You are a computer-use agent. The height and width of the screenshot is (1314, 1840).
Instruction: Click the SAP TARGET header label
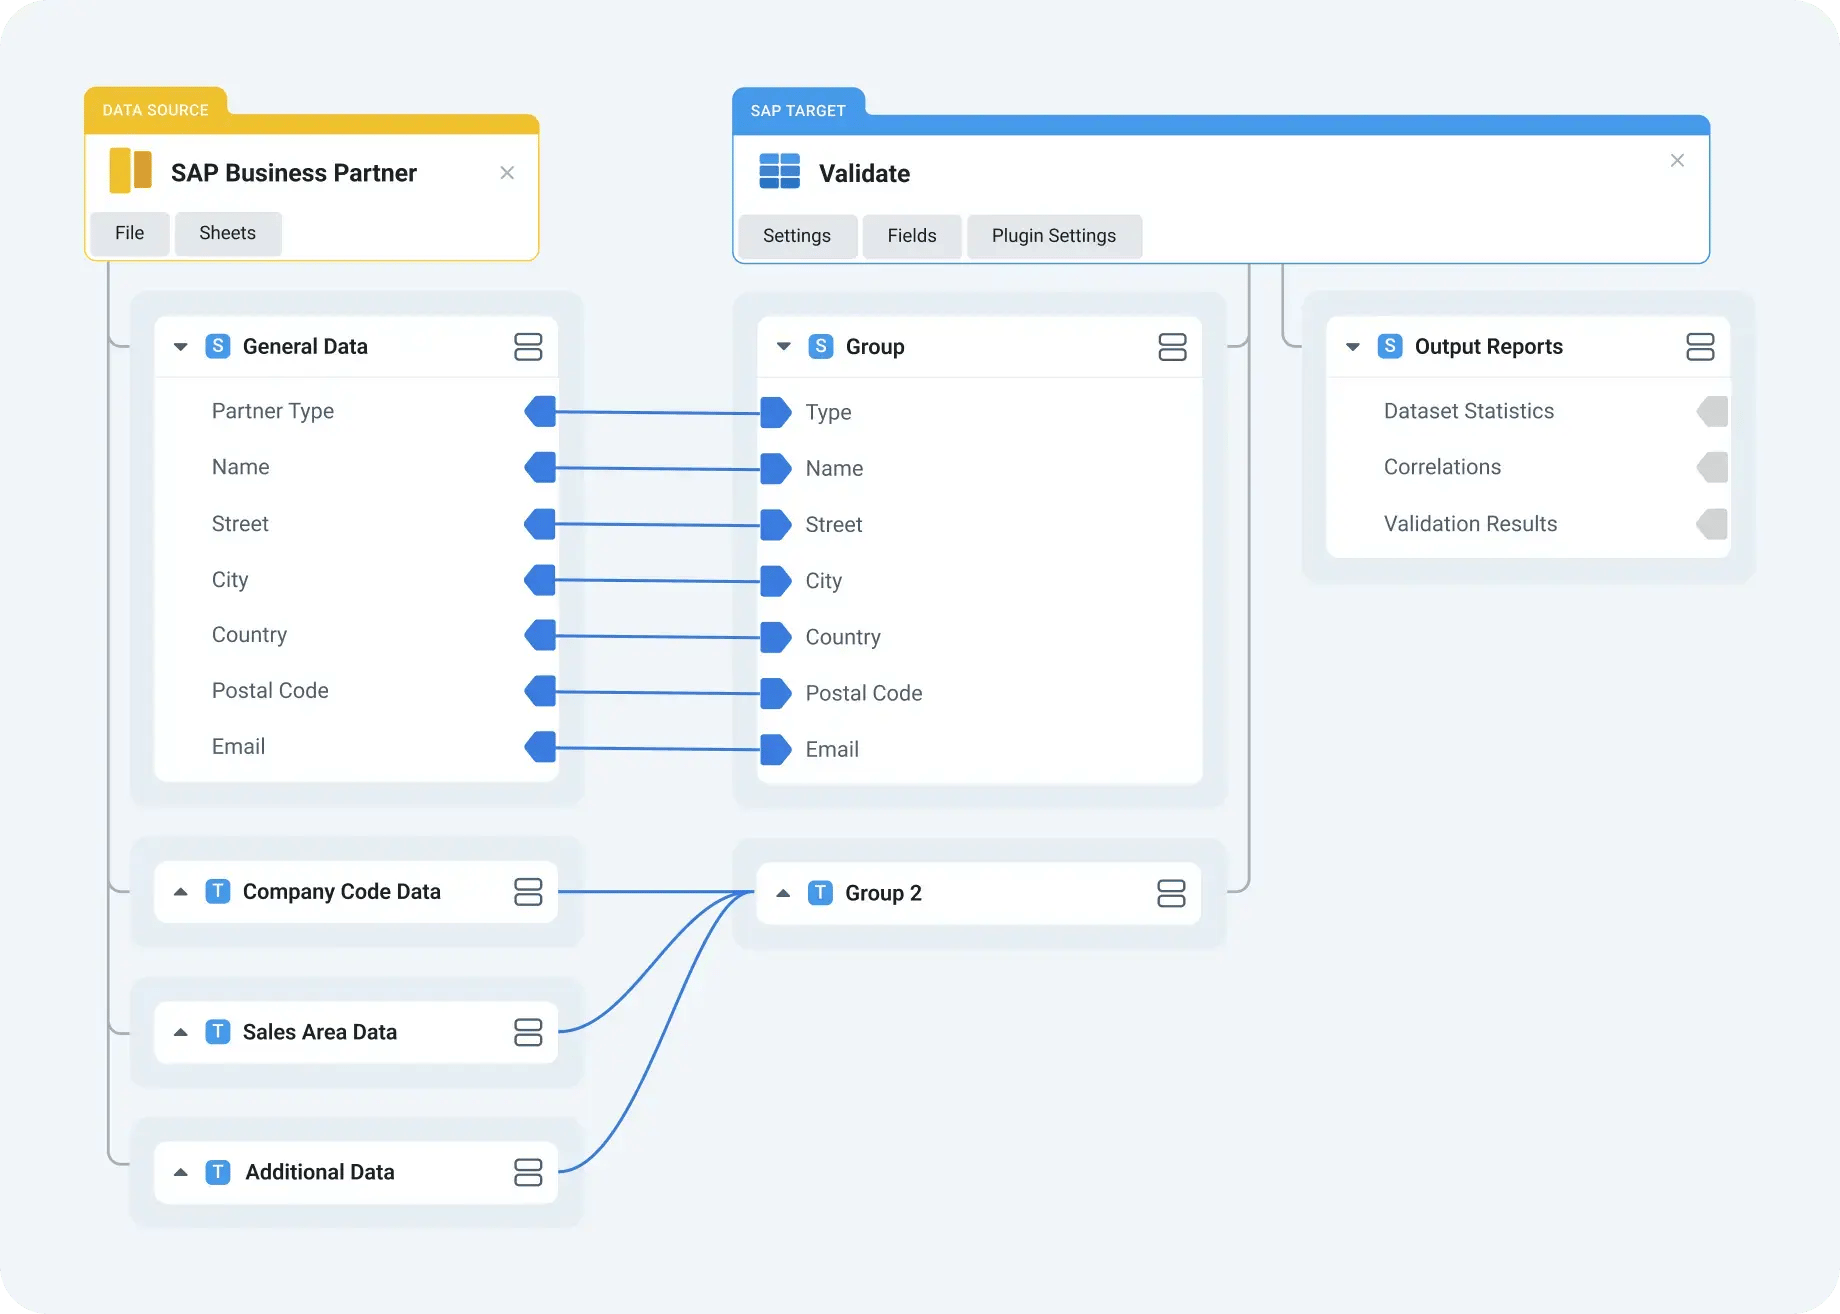pos(798,111)
